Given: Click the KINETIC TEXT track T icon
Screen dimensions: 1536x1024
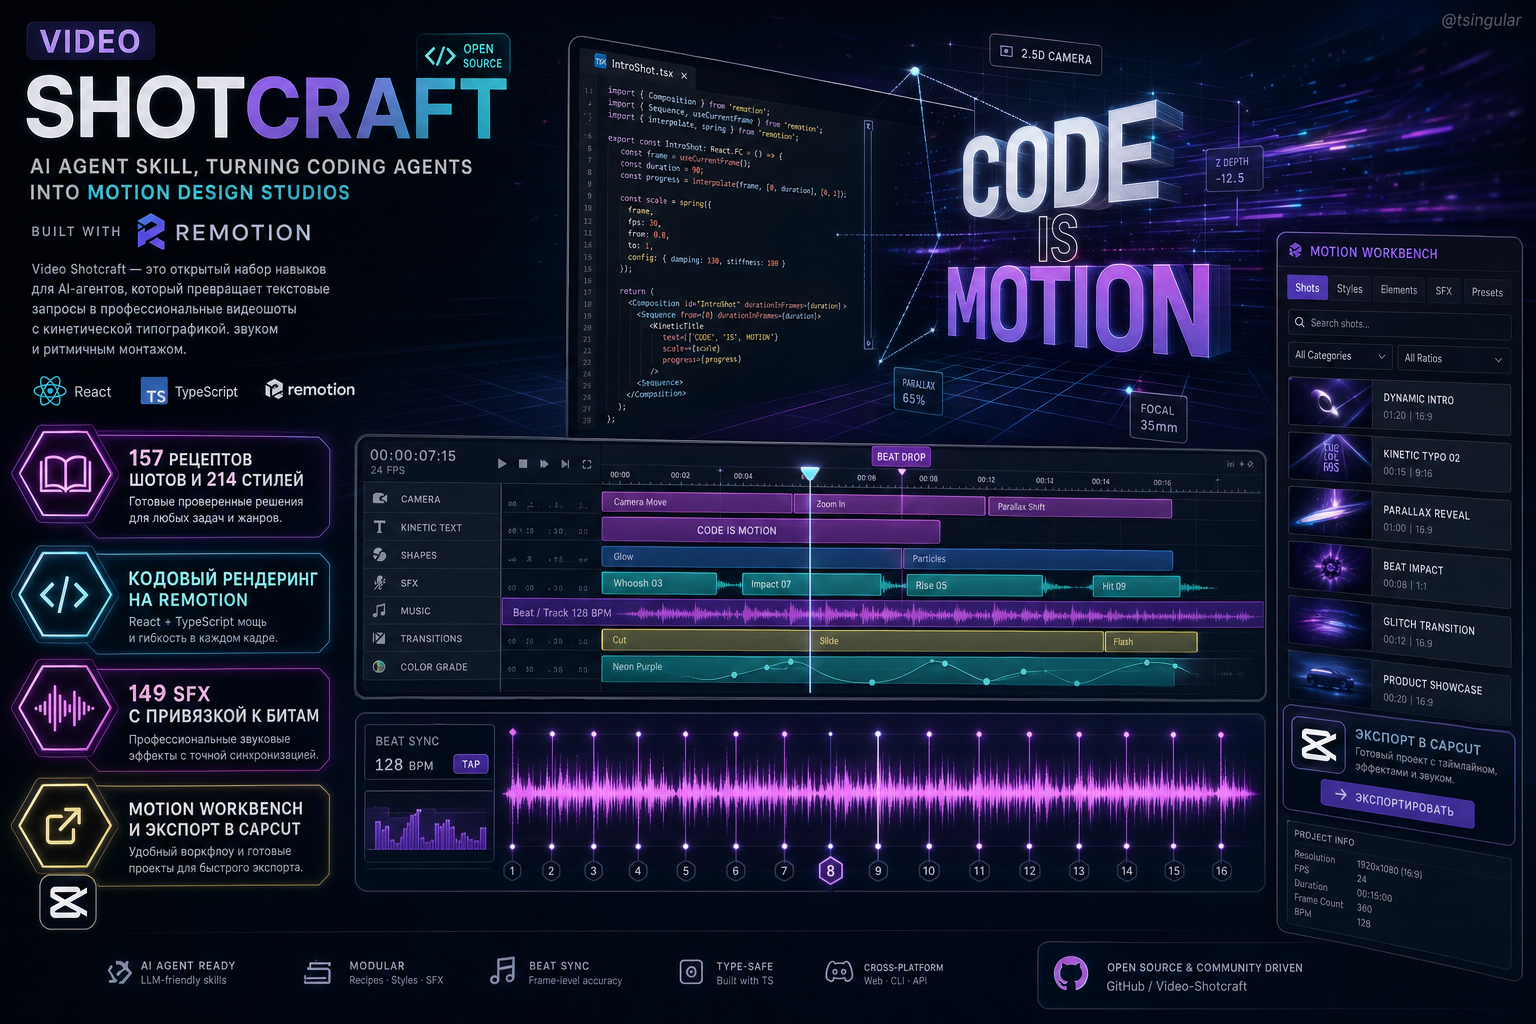Looking at the screenshot, I should (380, 526).
